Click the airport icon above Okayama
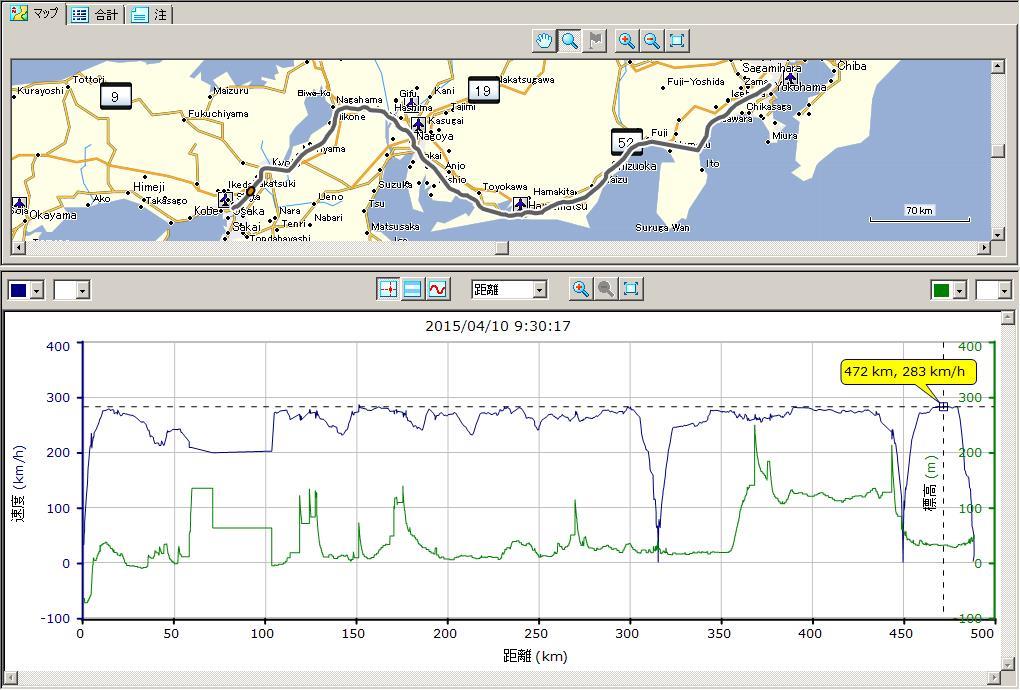1020x690 pixels. [x=20, y=204]
